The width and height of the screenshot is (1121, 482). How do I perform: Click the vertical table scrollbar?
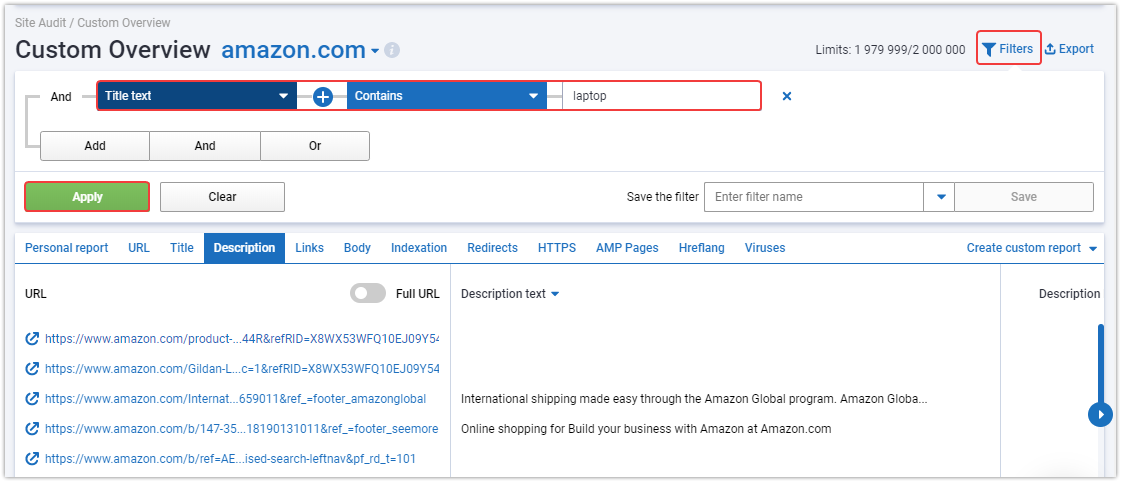1100,365
